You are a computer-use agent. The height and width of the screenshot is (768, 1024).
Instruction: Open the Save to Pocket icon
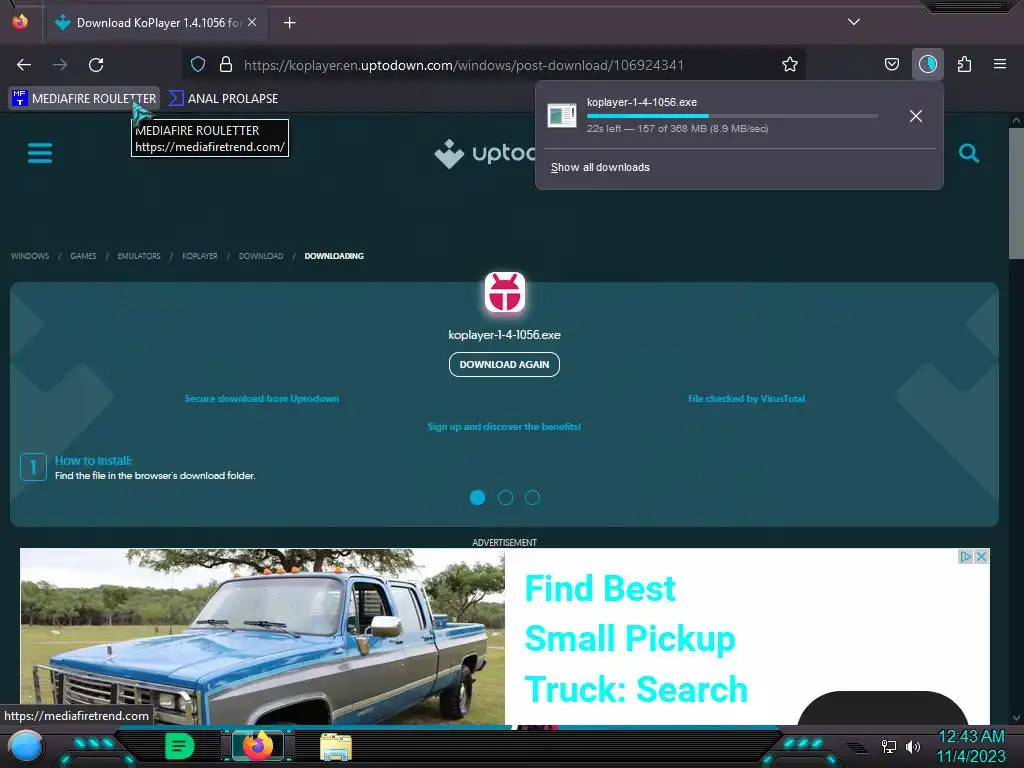click(891, 65)
